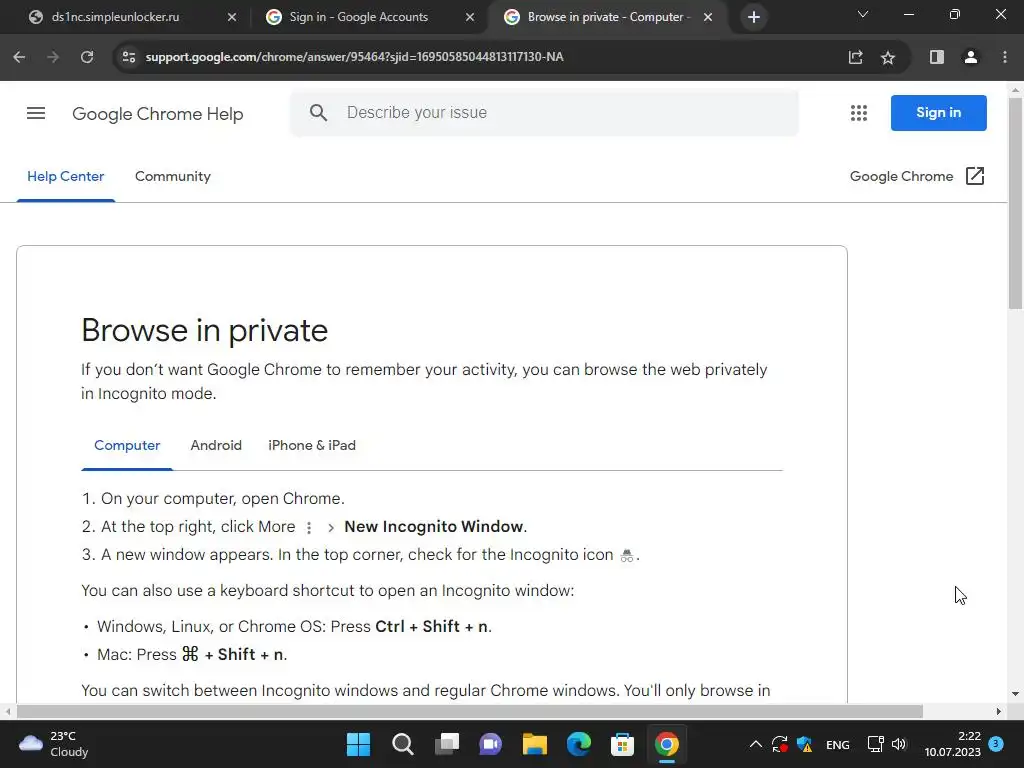Open the clock and calendar

pos(953,744)
